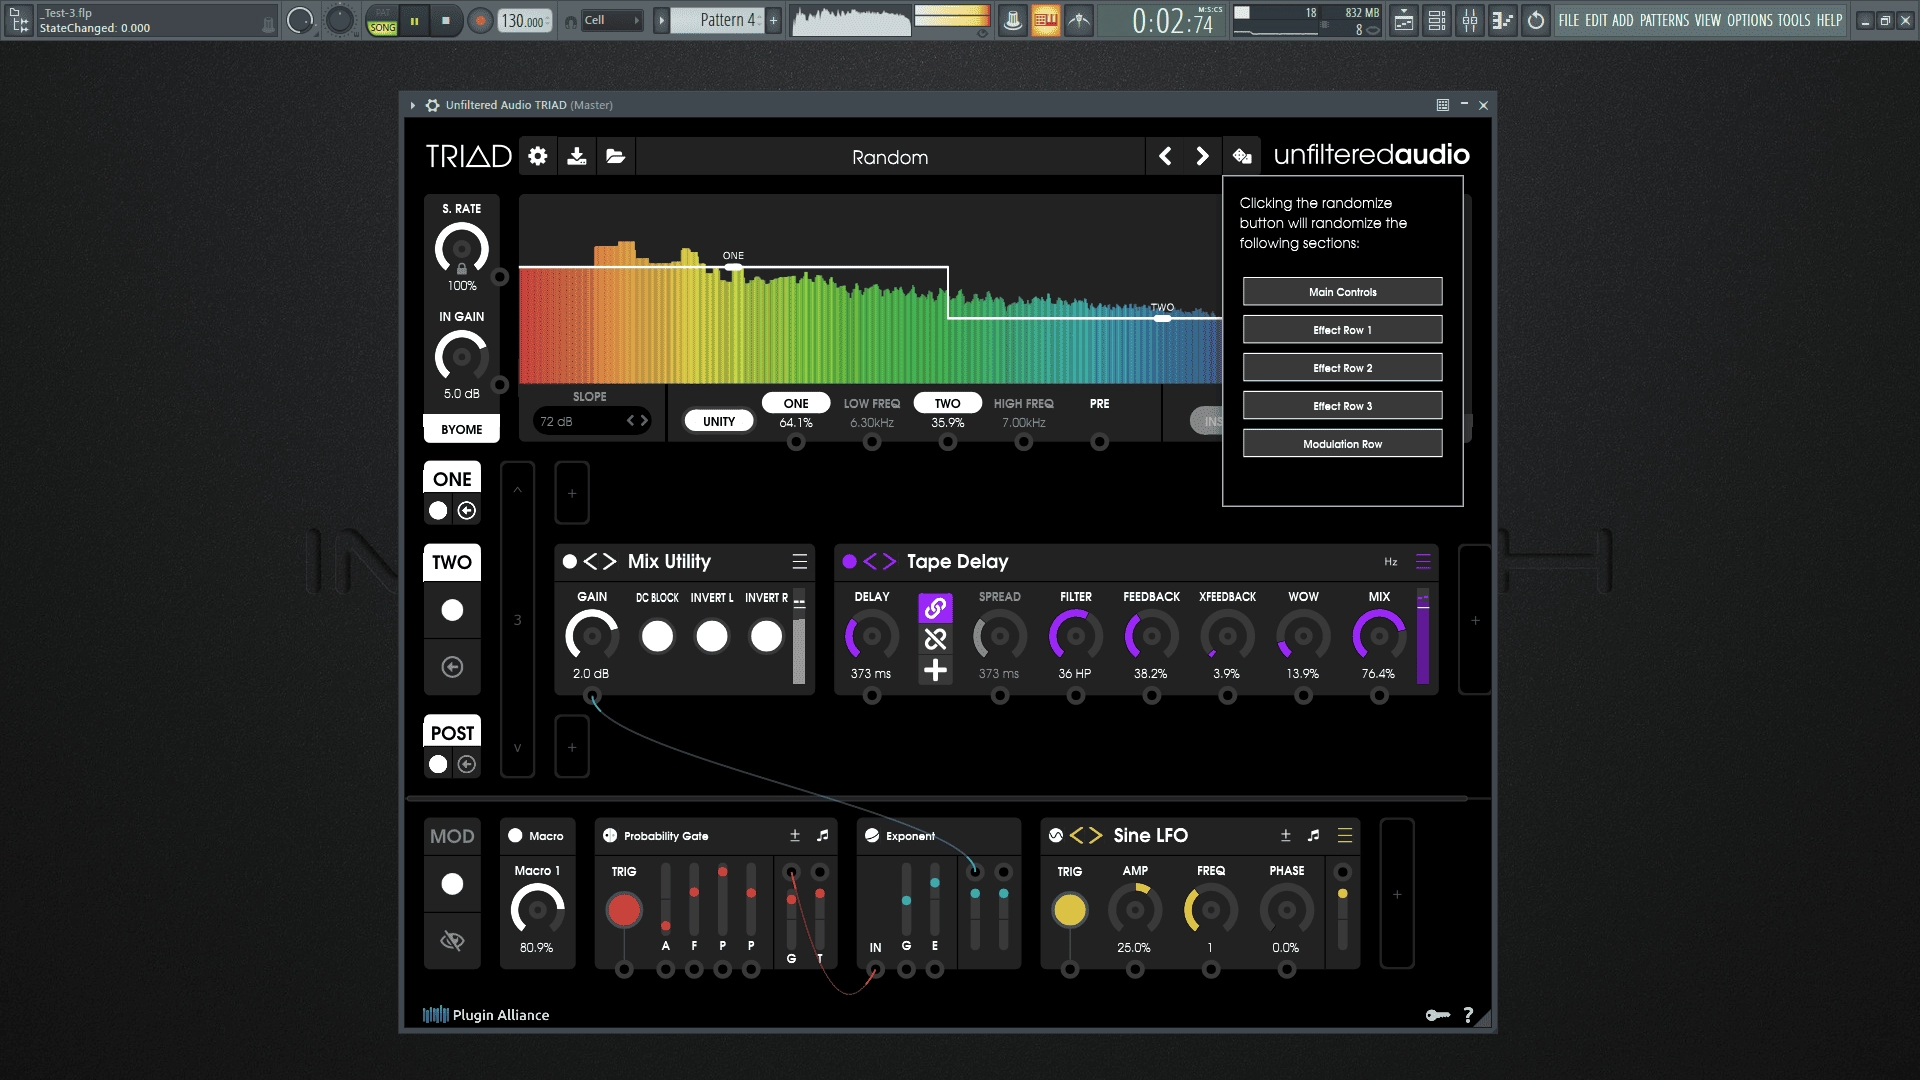Click Probability Gate plus-minus icon
Screen dimensions: 1920x1080
795,835
